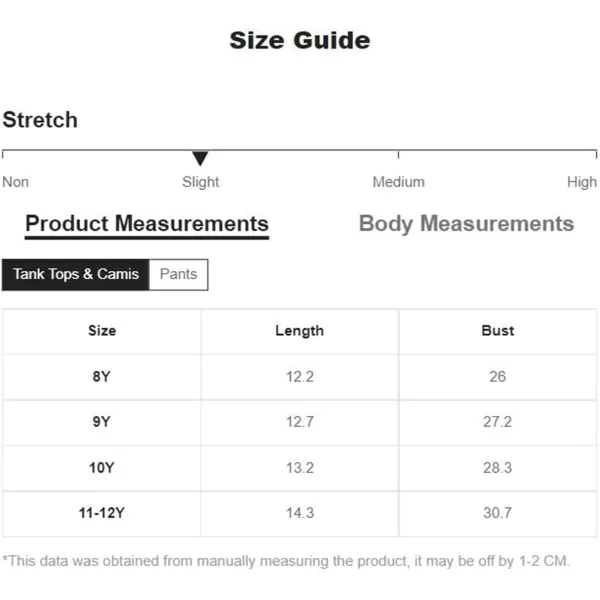This screenshot has height=600, width=600.
Task: Select the 10Y size row
Action: click(300, 468)
